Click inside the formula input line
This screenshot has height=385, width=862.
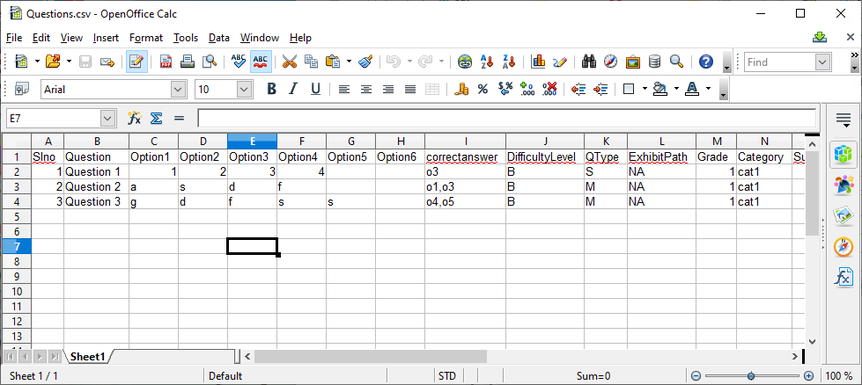[506, 118]
